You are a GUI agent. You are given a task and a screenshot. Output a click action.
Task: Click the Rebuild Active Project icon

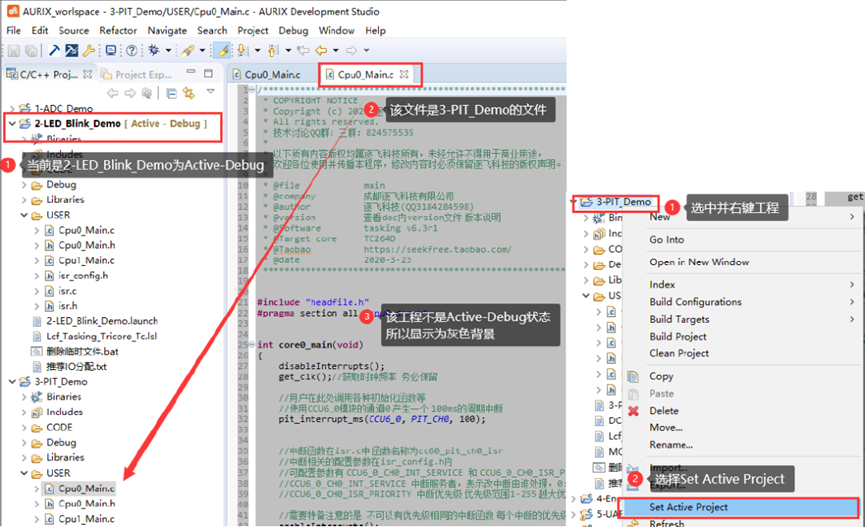point(71,51)
